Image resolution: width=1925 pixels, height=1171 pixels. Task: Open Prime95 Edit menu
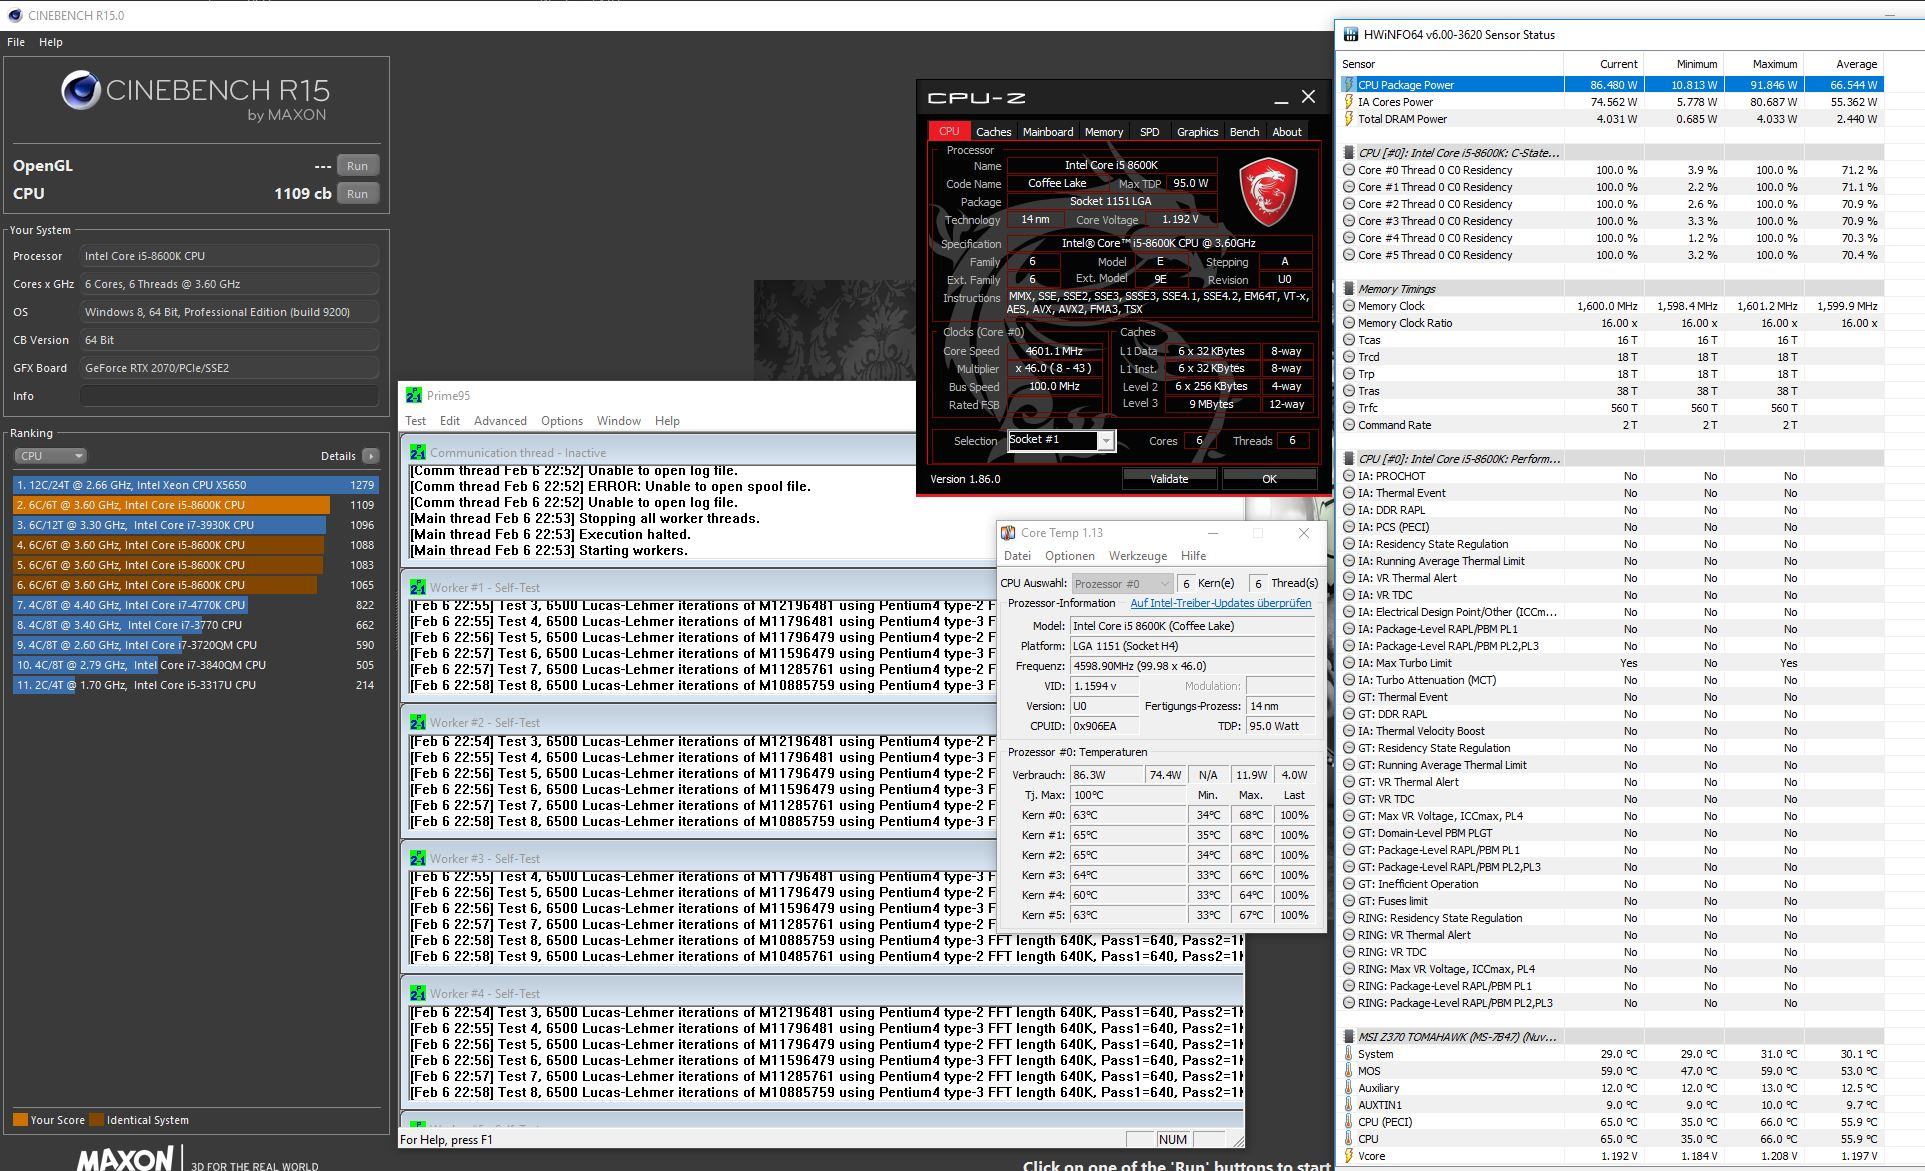point(450,421)
